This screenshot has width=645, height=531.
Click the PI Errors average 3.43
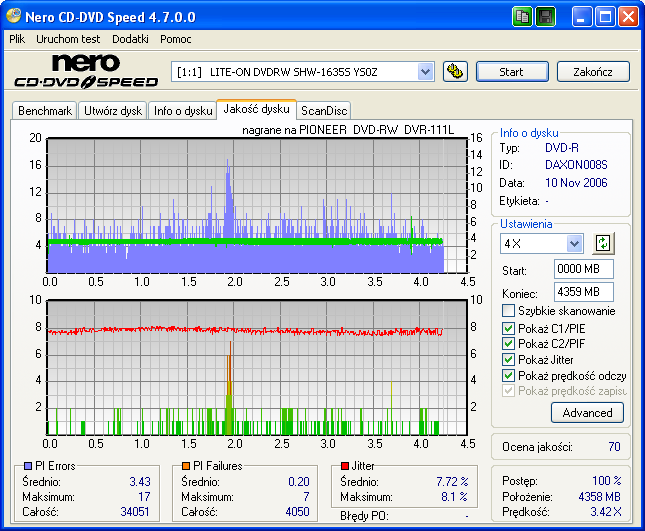tap(140, 481)
